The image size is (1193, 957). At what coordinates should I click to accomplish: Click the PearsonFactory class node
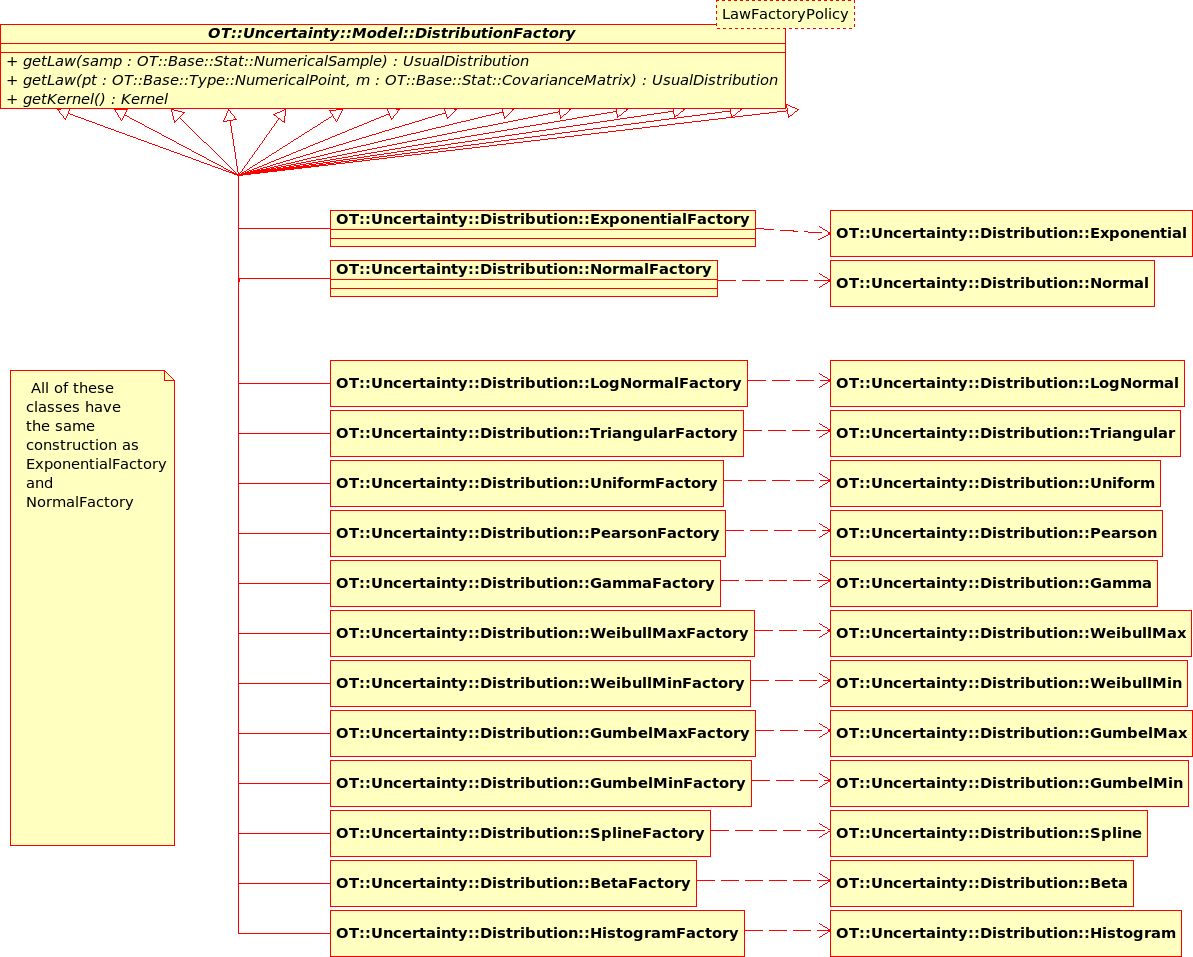pyautogui.click(x=527, y=533)
